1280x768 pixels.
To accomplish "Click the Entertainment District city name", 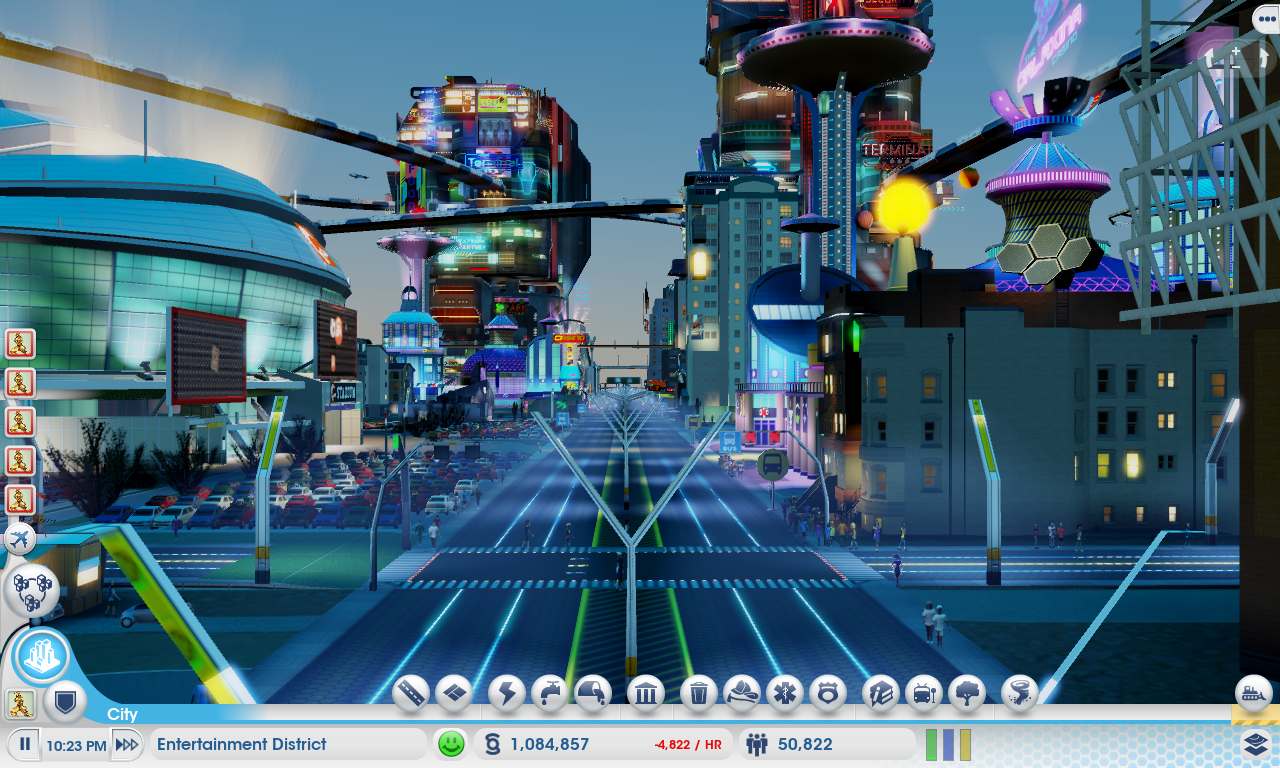I will coord(241,744).
